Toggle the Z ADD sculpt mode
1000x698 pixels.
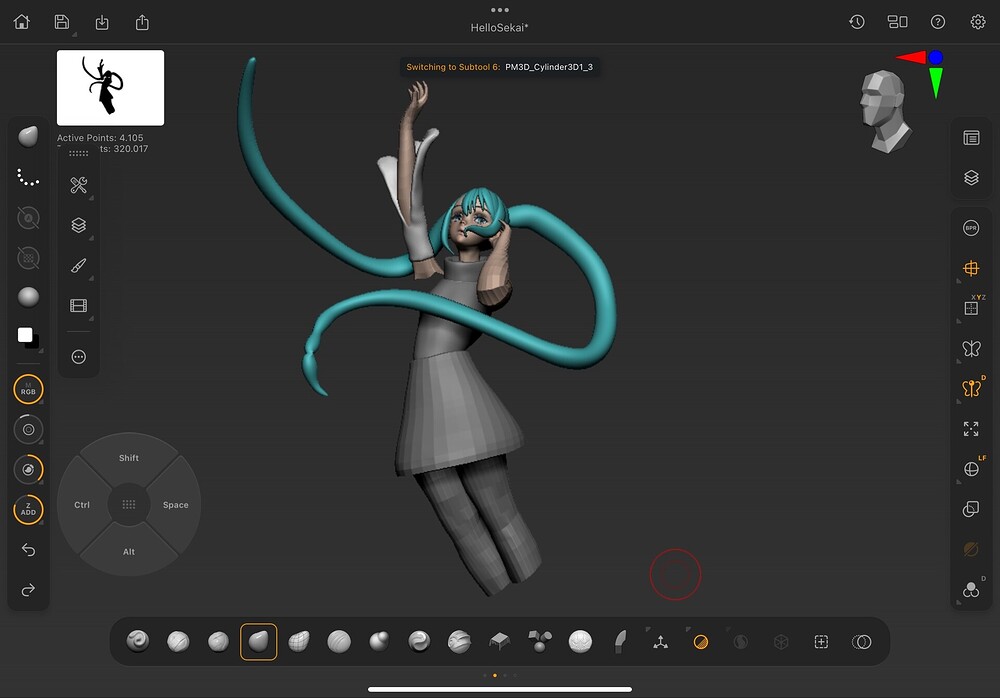(28, 510)
